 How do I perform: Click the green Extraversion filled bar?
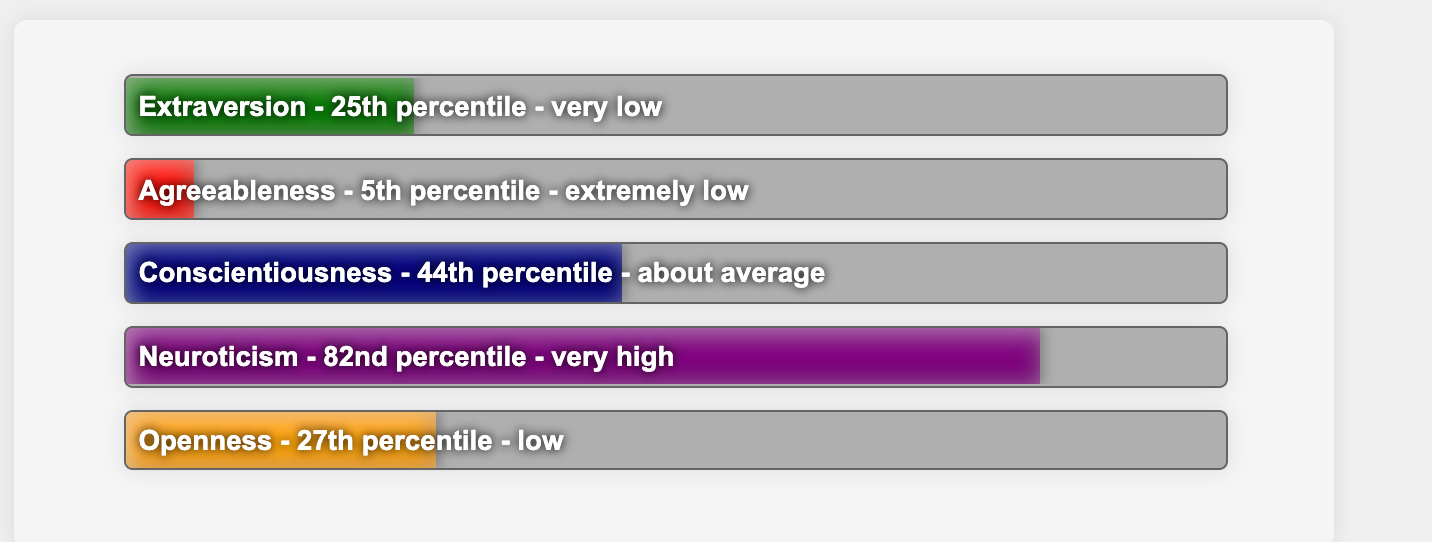coord(270,105)
